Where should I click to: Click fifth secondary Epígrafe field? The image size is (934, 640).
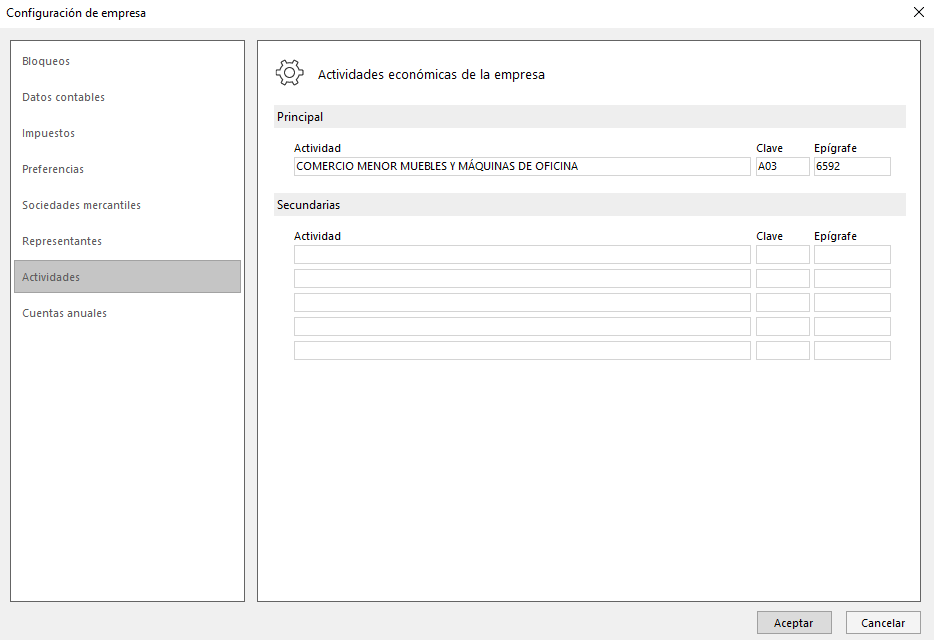[852, 350]
